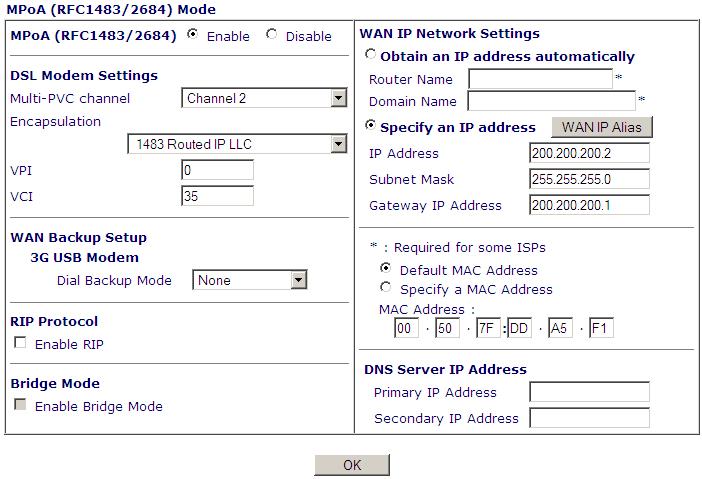
Task: Check the Enable RIP checkbox
Action: click(20, 344)
